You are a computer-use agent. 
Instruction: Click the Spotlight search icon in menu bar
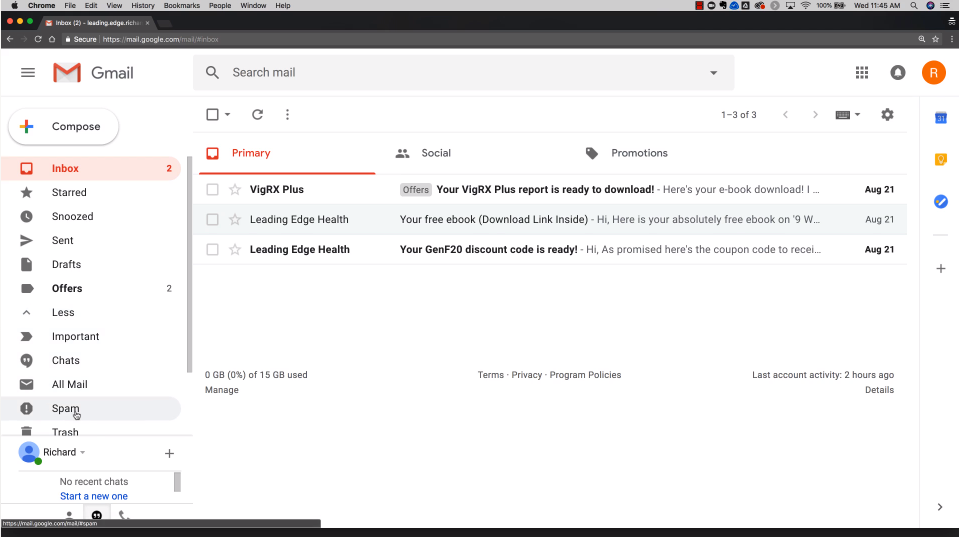click(x=914, y=6)
